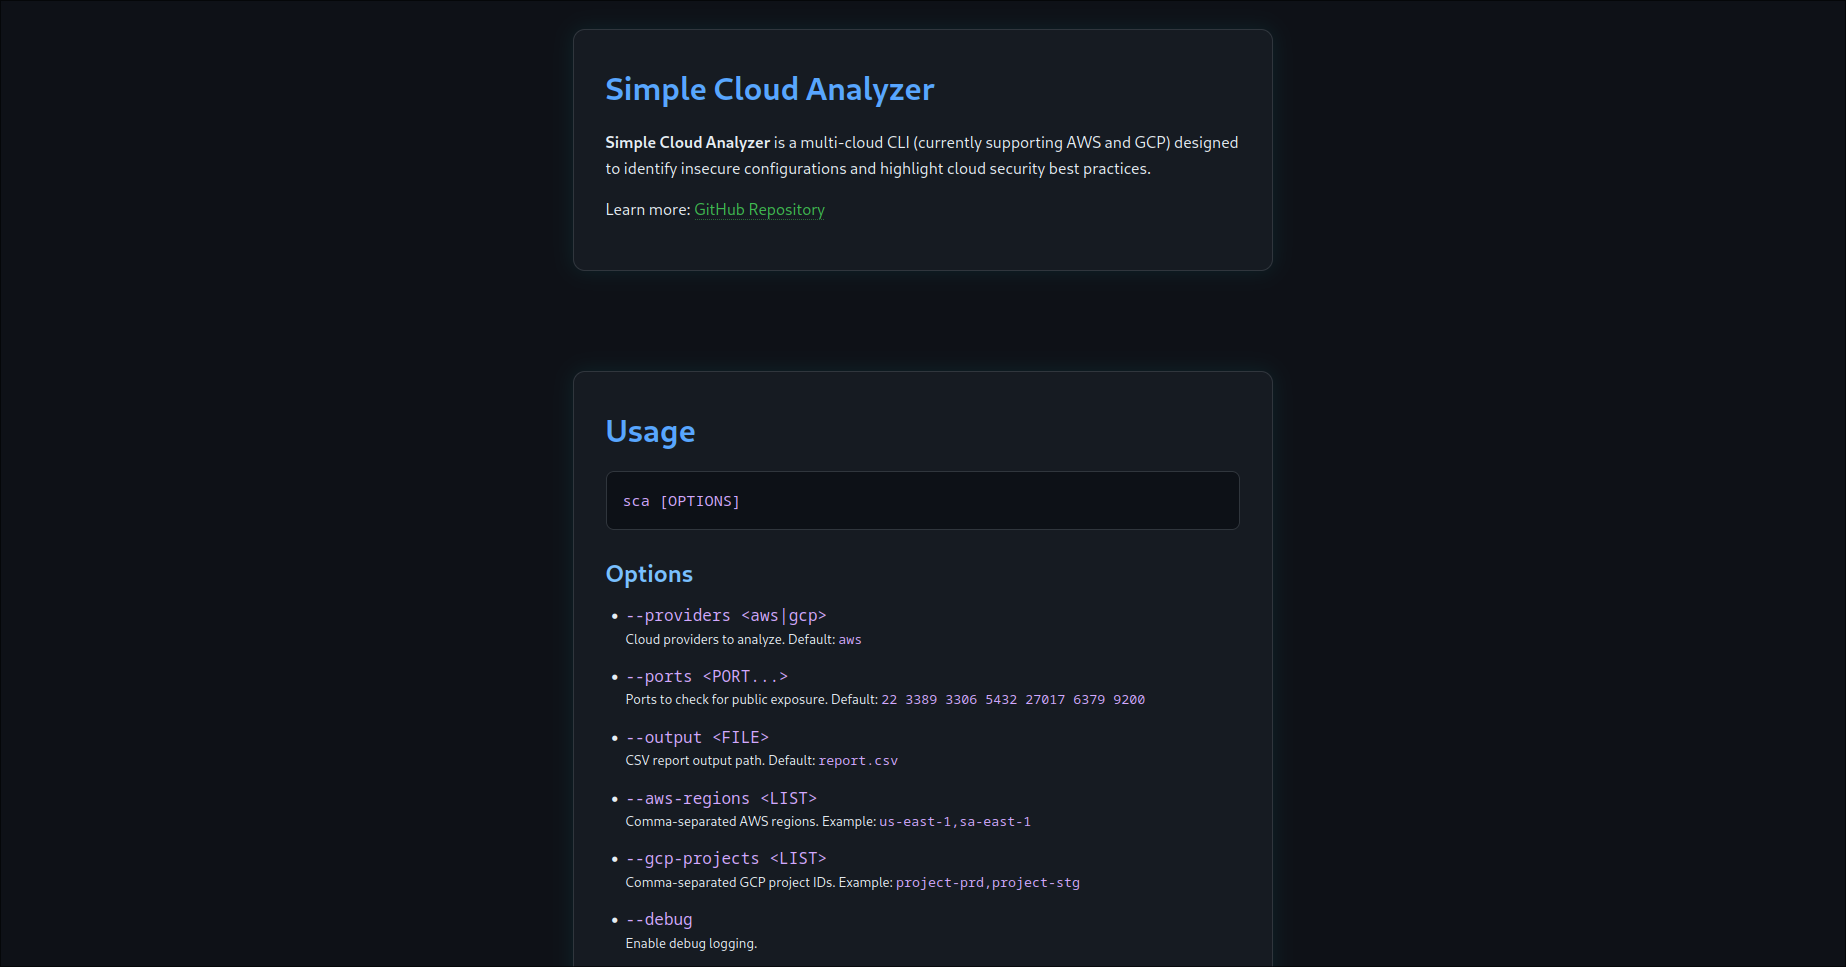The image size is (1846, 967).
Task: Click the default ports list '22 3389 3306...'
Action: point(1013,700)
